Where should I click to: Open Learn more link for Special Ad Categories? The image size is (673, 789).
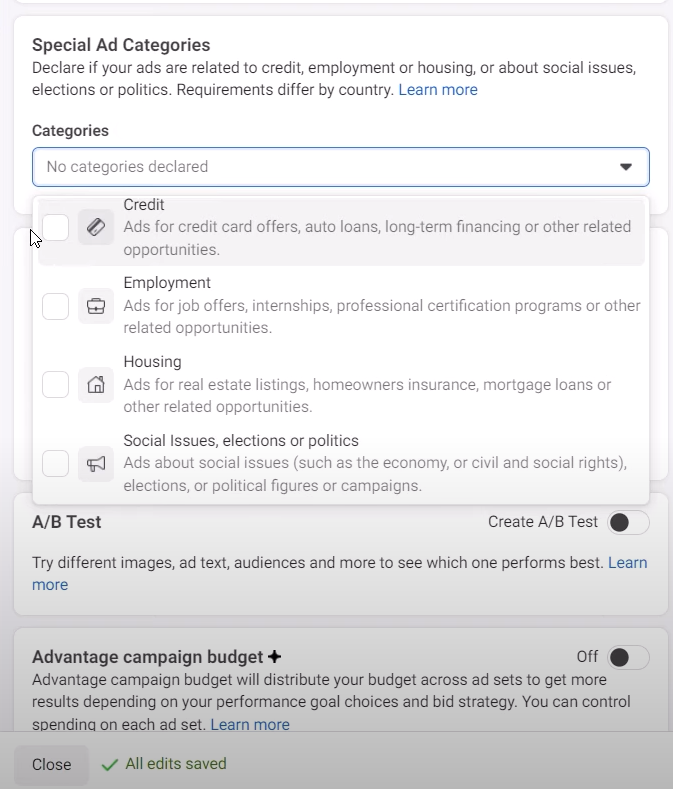[438, 90]
